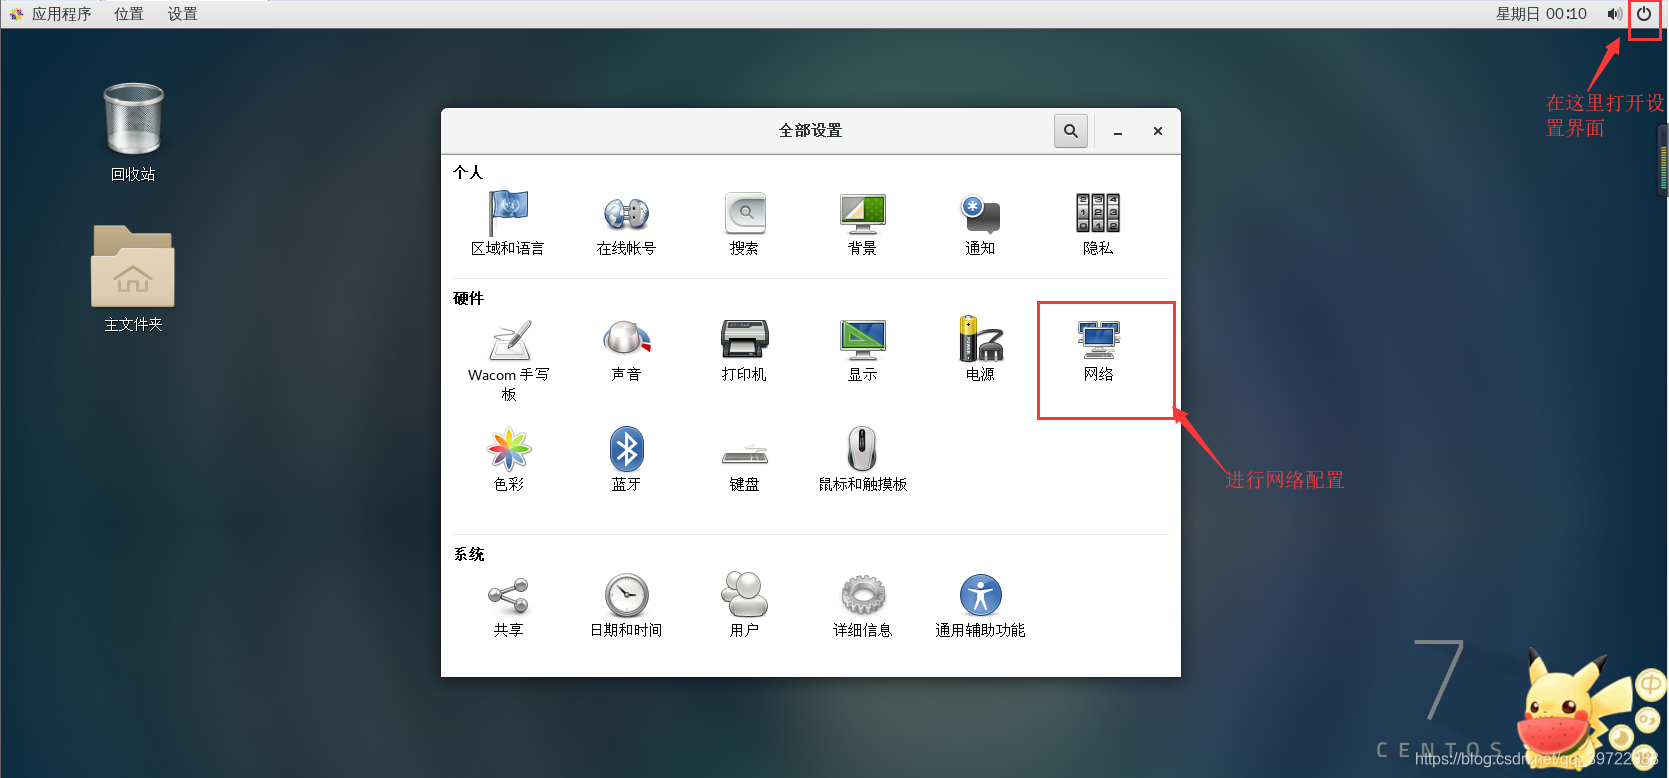Viewport: 1669px width, 778px height.
Task: Open the 应用程序 menu
Action: (50, 14)
